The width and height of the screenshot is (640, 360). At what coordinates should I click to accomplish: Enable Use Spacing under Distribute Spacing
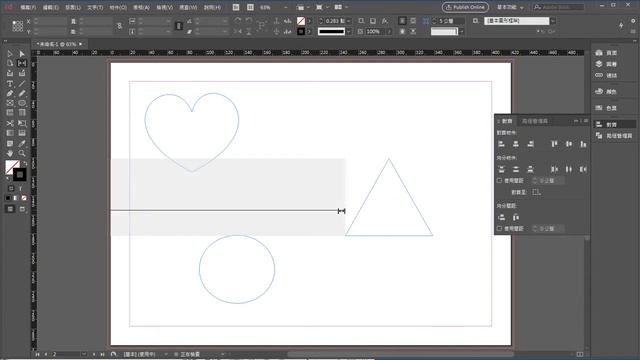coord(499,229)
